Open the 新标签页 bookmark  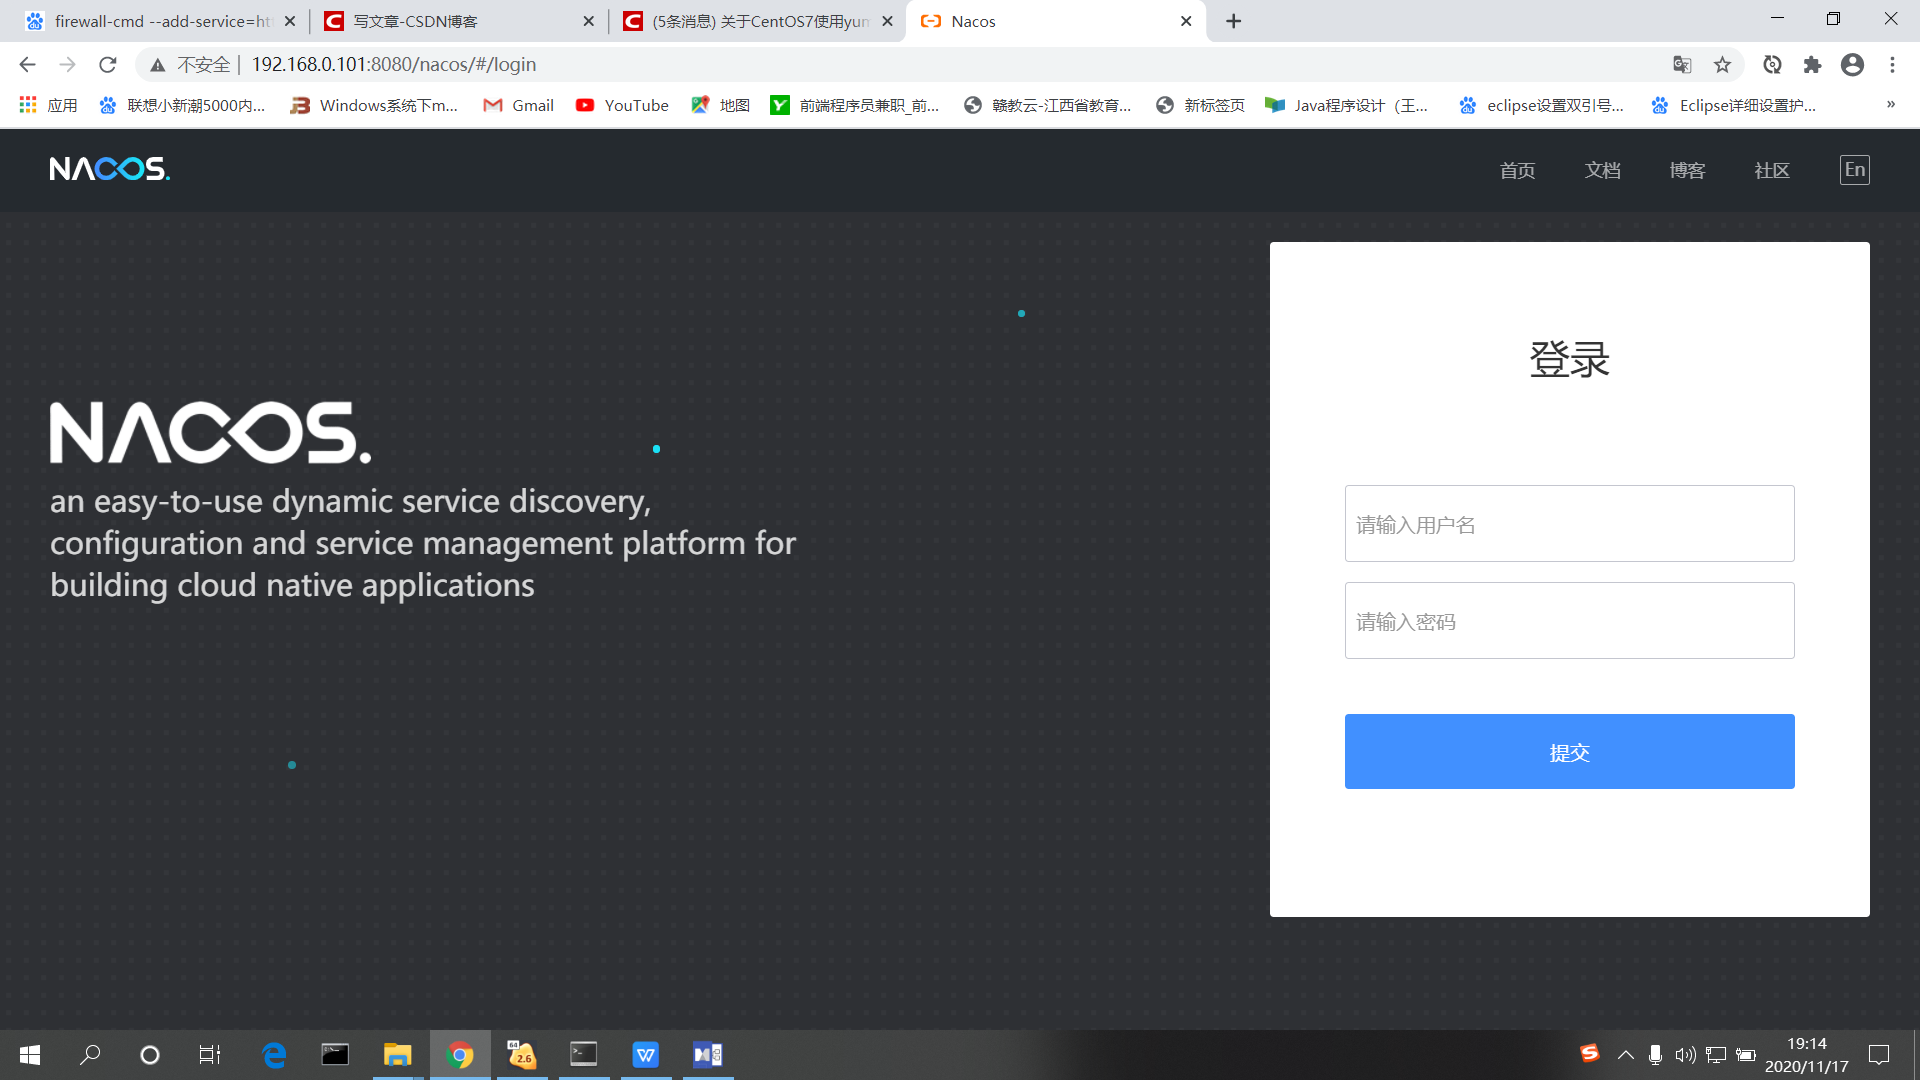tap(1200, 105)
